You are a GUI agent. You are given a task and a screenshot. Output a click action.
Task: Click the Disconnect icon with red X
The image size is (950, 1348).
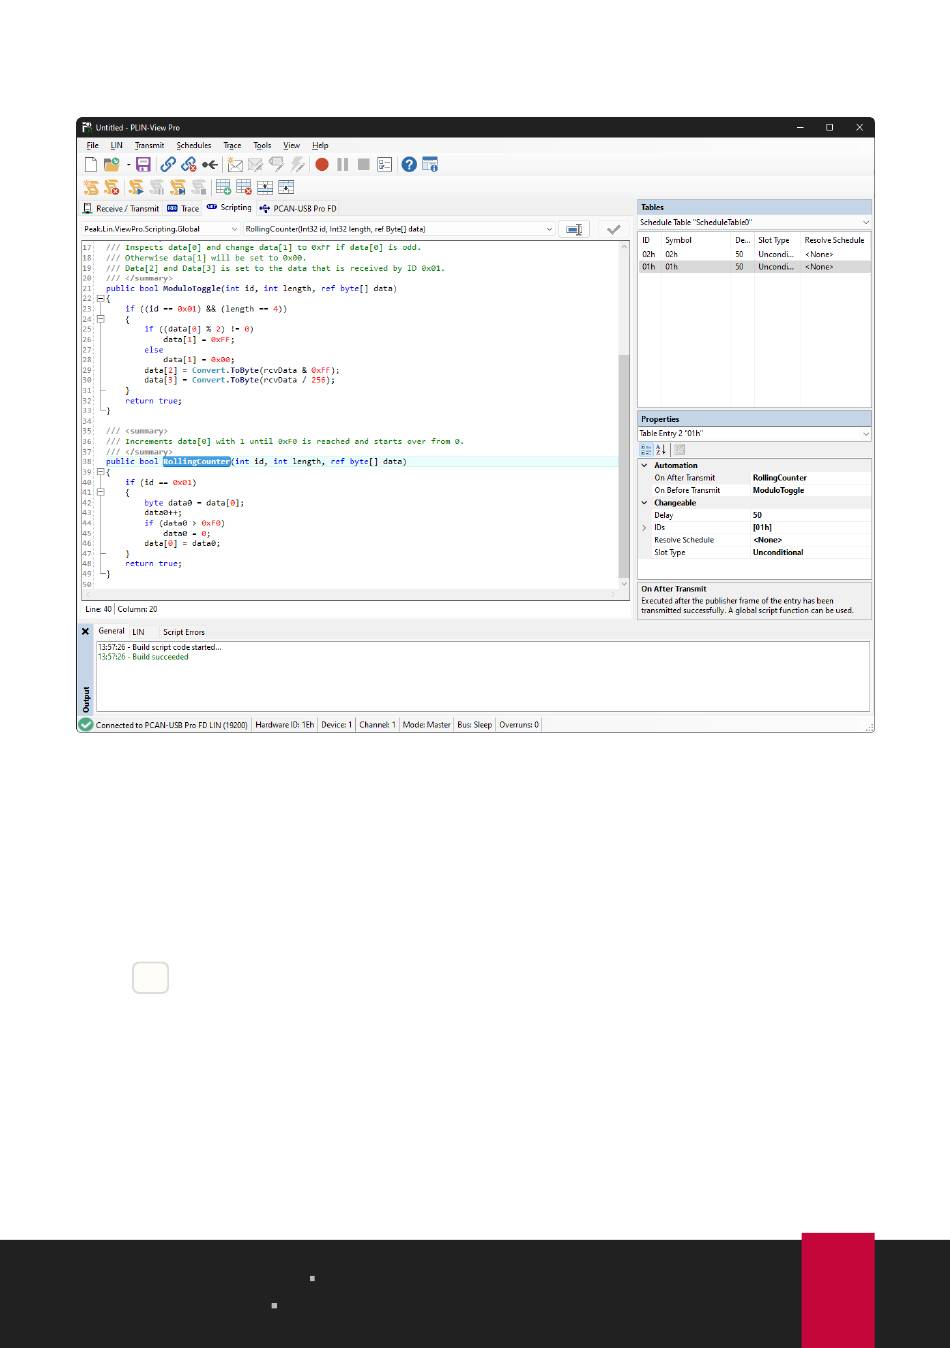[189, 164]
